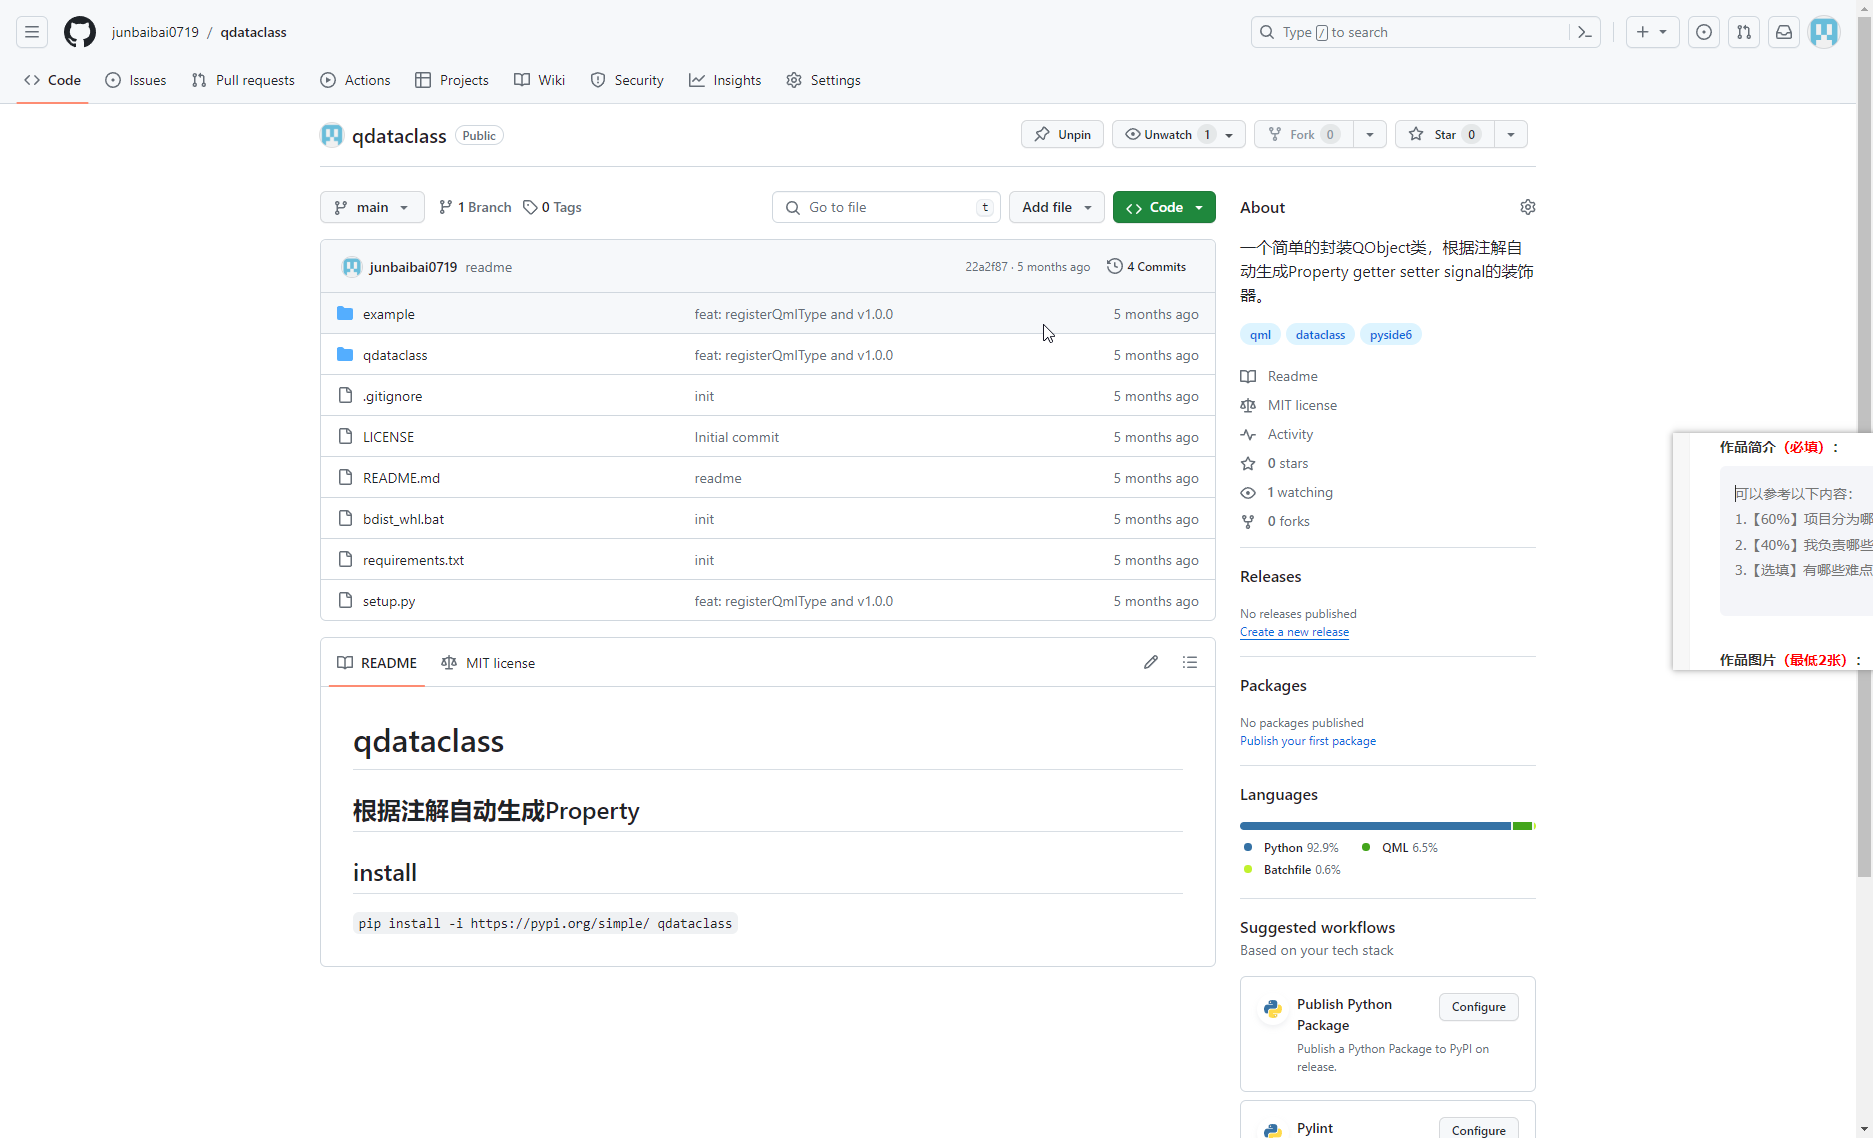The width and height of the screenshot is (1873, 1138).
Task: Open the Readme link in About
Action: click(1279, 376)
